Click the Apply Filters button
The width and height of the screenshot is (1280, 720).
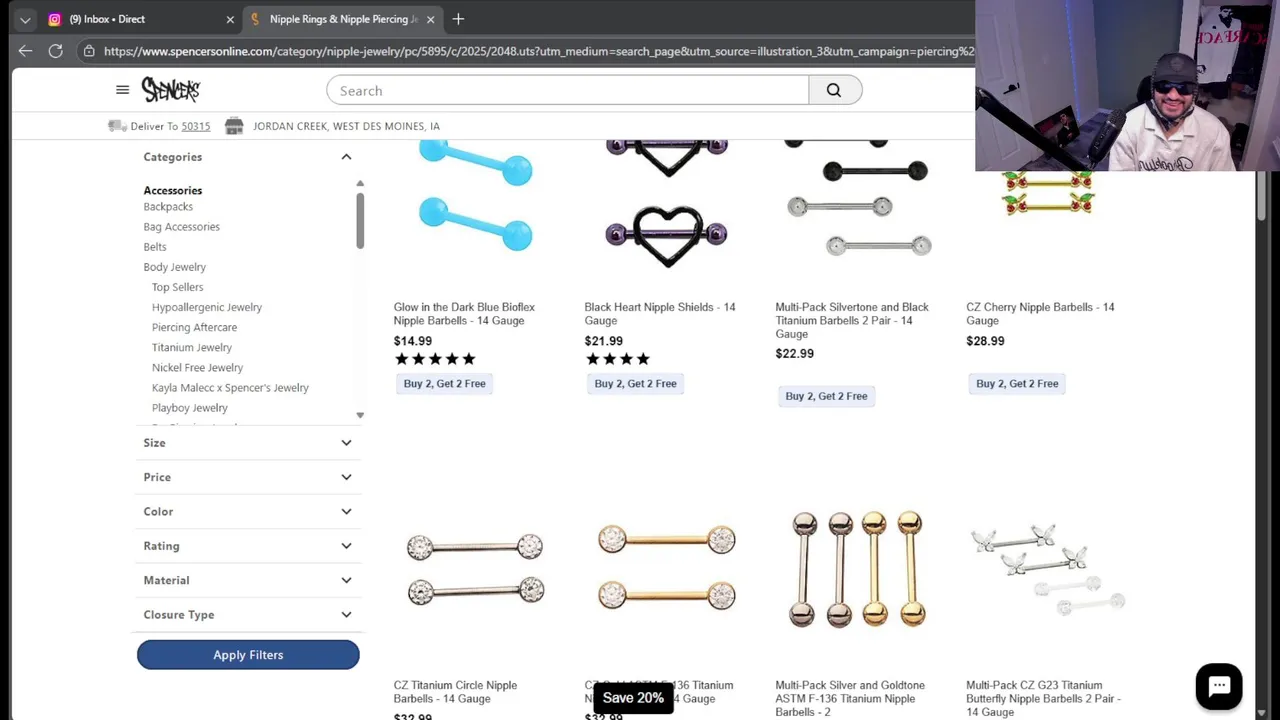click(248, 655)
